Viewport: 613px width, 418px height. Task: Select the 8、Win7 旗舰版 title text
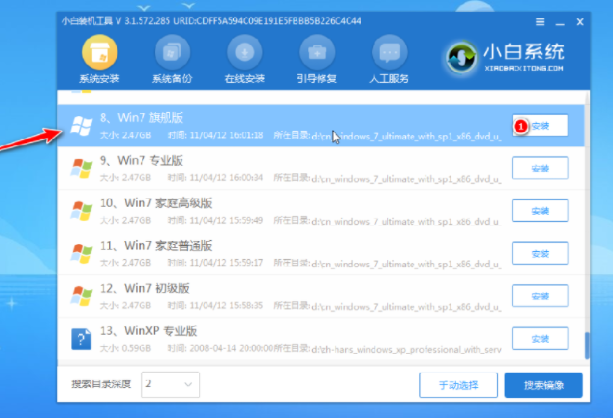(x=141, y=118)
